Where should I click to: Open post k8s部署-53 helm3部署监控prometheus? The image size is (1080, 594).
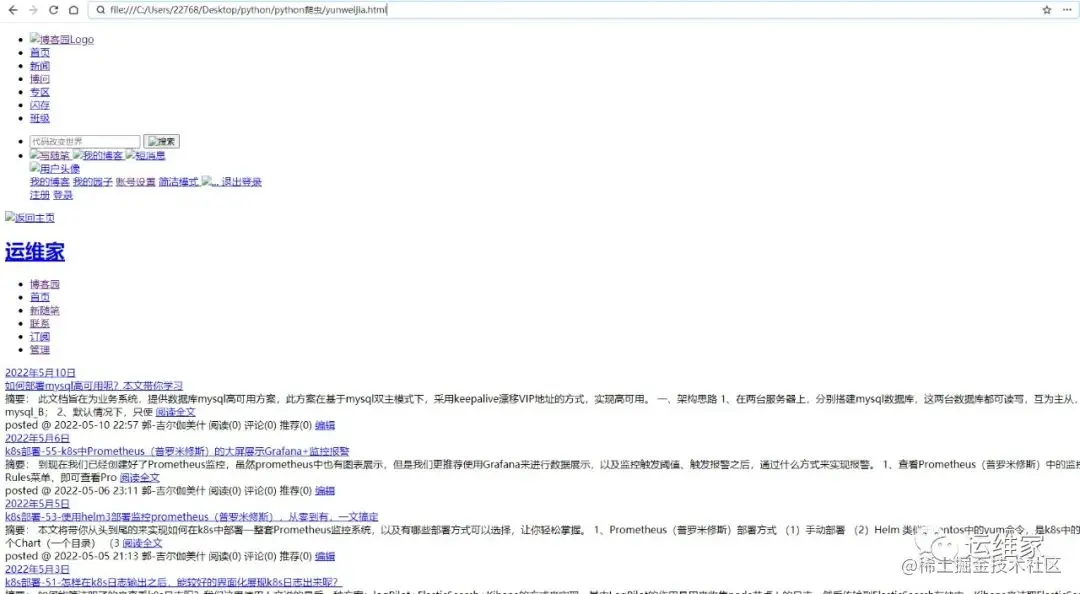(191, 517)
